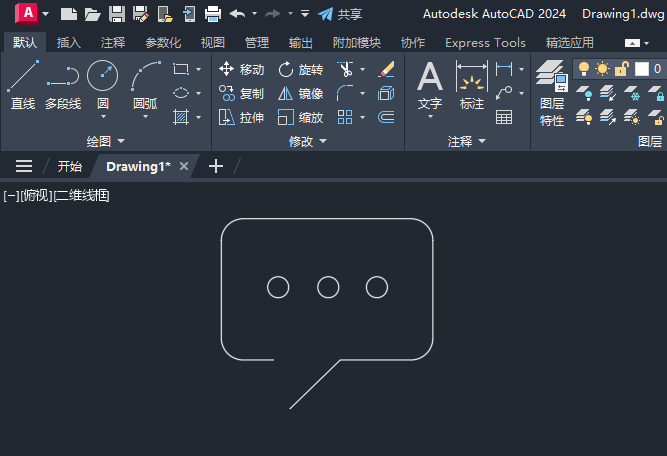Click the New drawing icon
Screen dimensions: 667x456
click(x=69, y=14)
